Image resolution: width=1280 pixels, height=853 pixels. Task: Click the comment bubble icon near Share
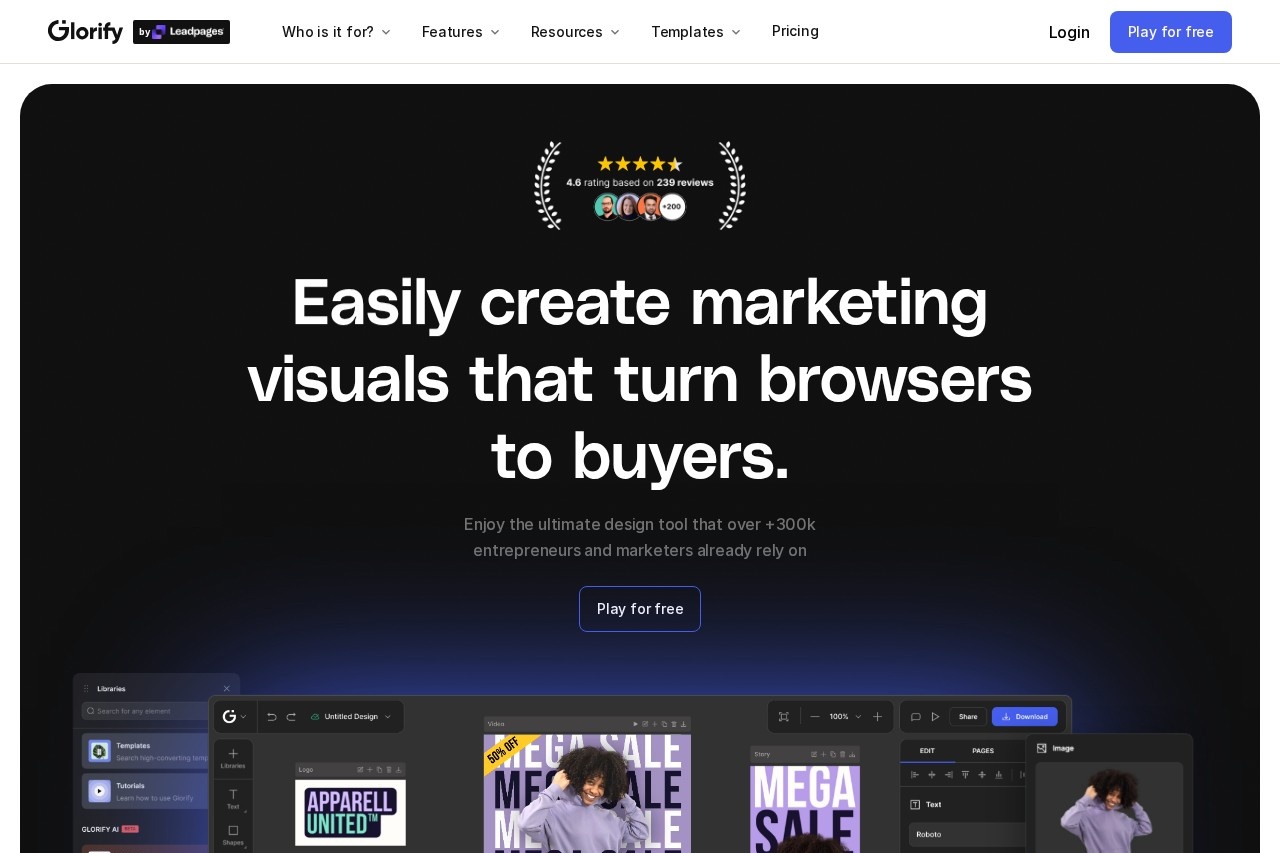pyautogui.click(x=916, y=717)
